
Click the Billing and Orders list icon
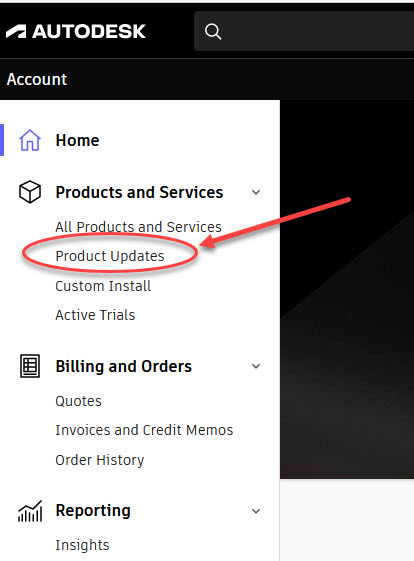click(x=30, y=366)
